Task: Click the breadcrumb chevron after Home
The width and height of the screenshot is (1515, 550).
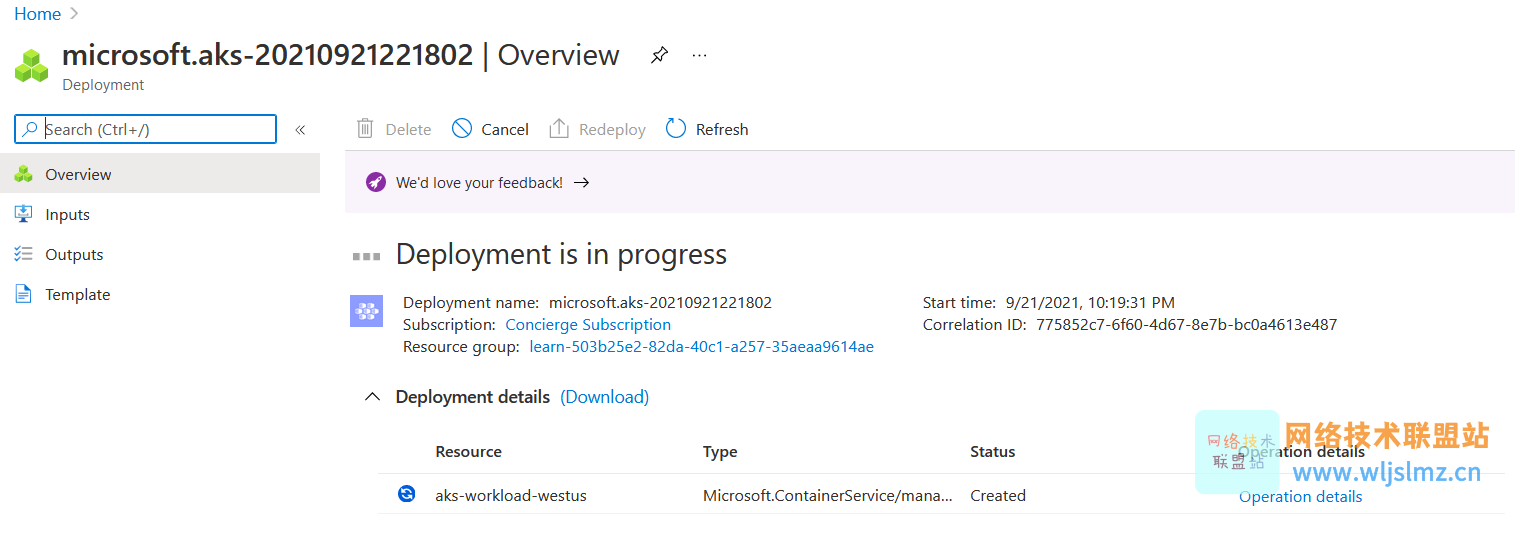Action: (x=74, y=14)
